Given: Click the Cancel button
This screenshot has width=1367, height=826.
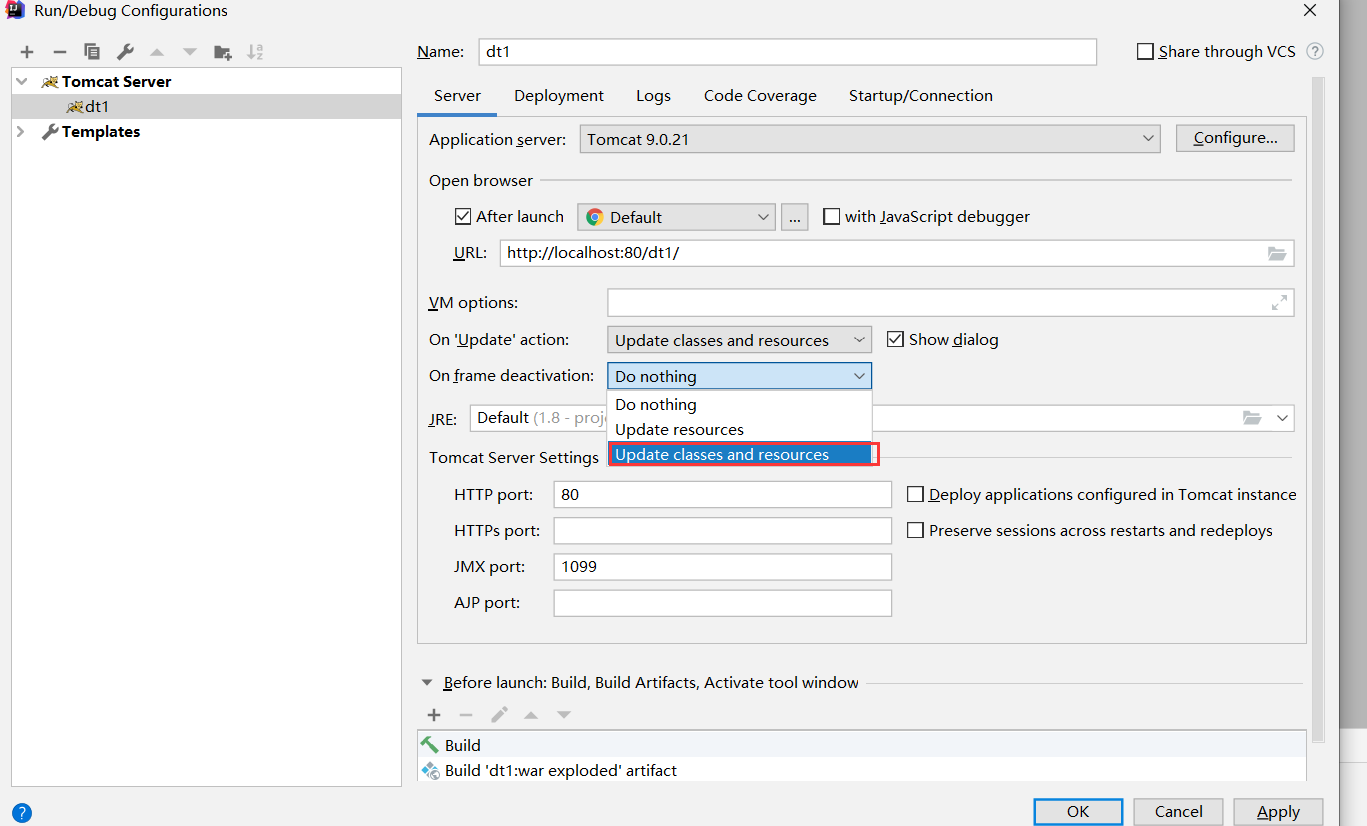Looking at the screenshot, I should (1179, 812).
